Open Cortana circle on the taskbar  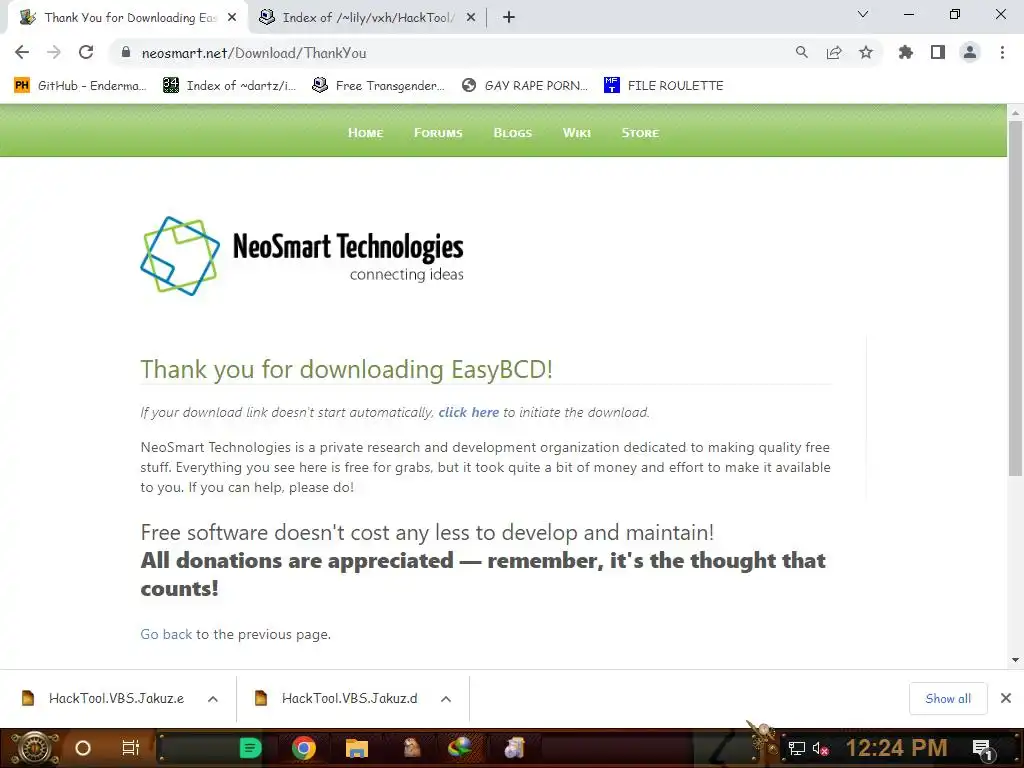82,748
